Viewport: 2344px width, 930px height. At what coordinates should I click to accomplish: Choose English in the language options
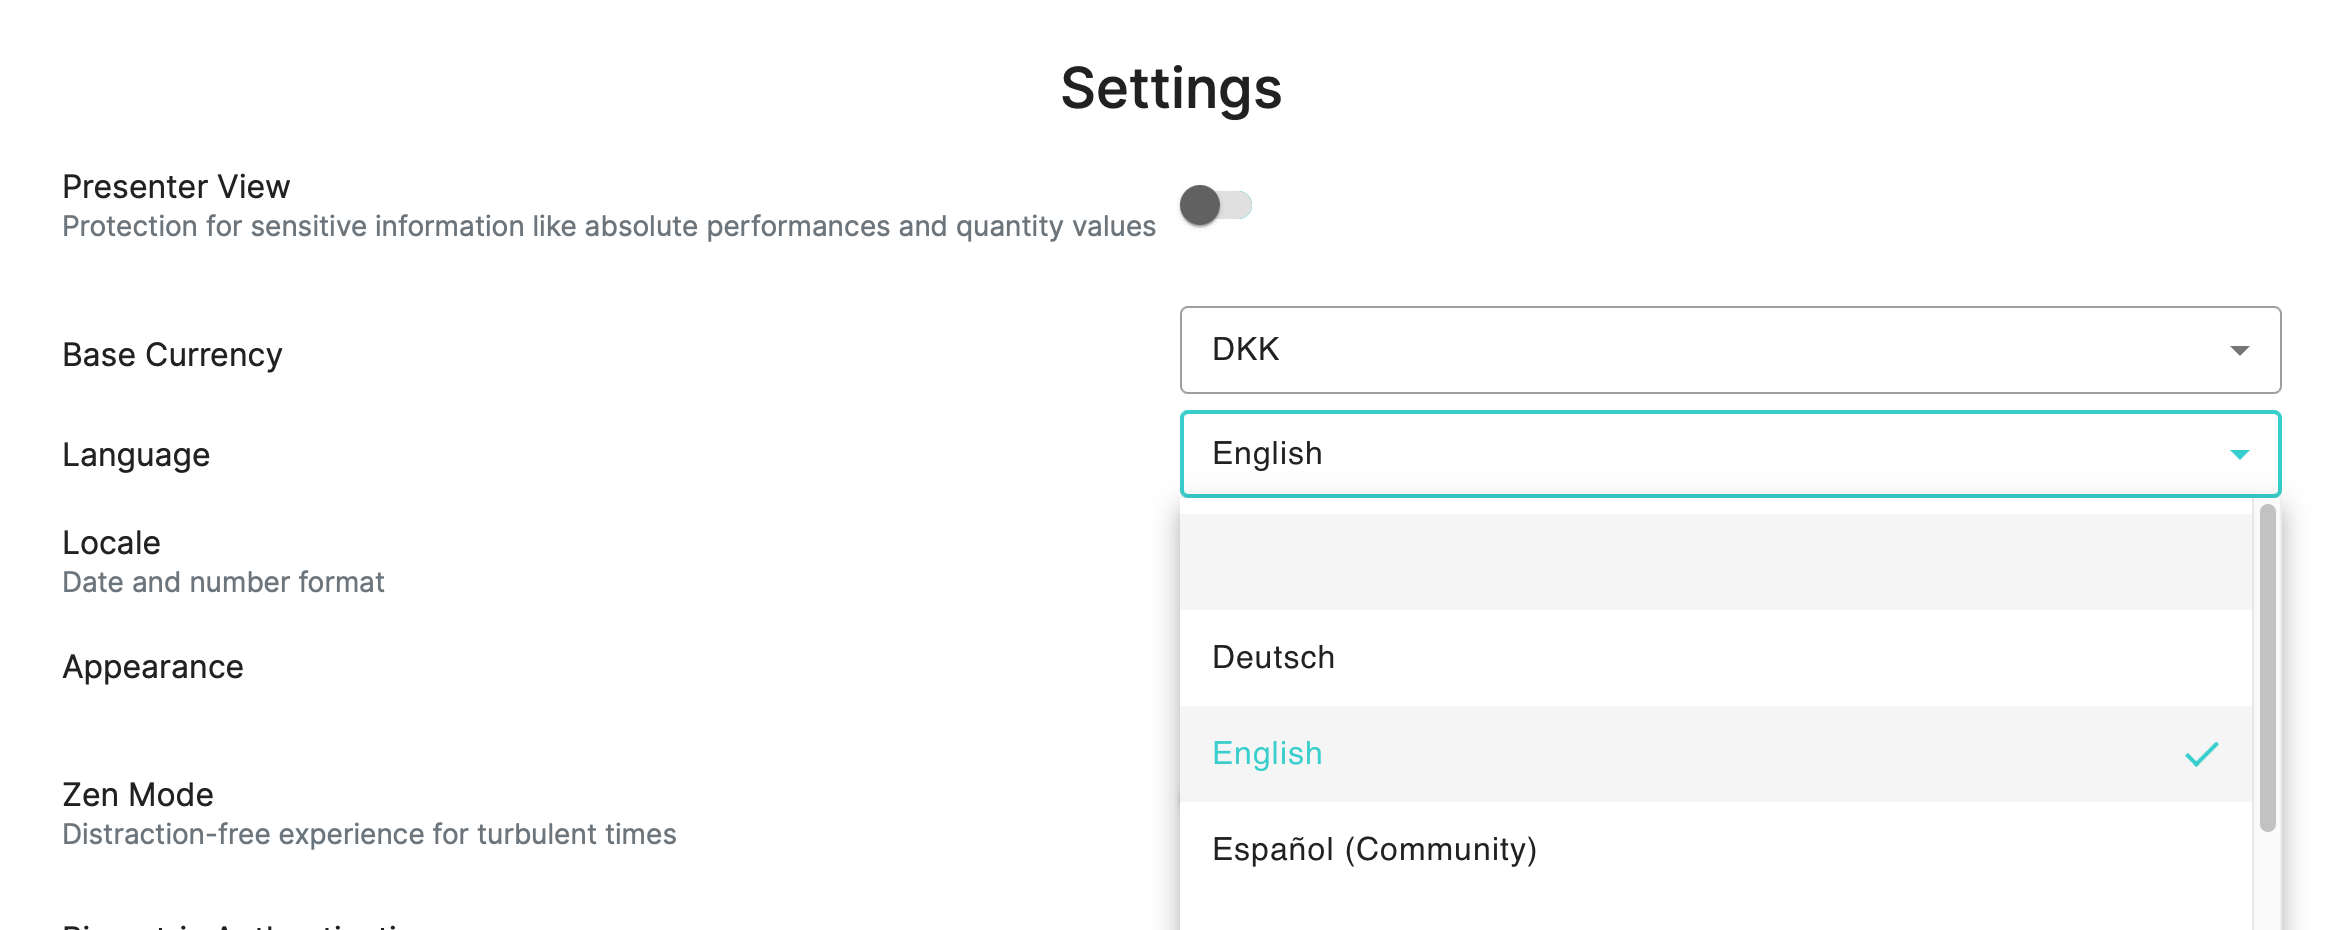click(1266, 753)
